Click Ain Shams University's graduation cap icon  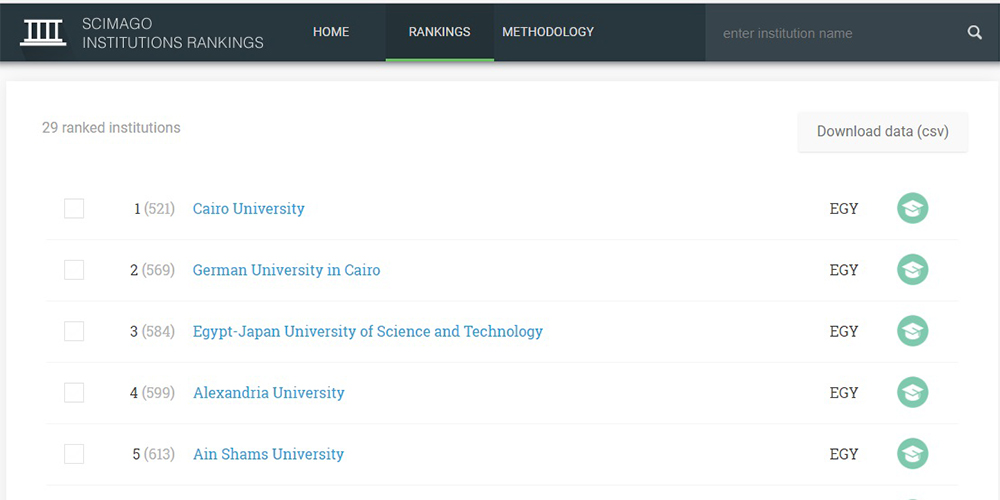click(x=913, y=453)
